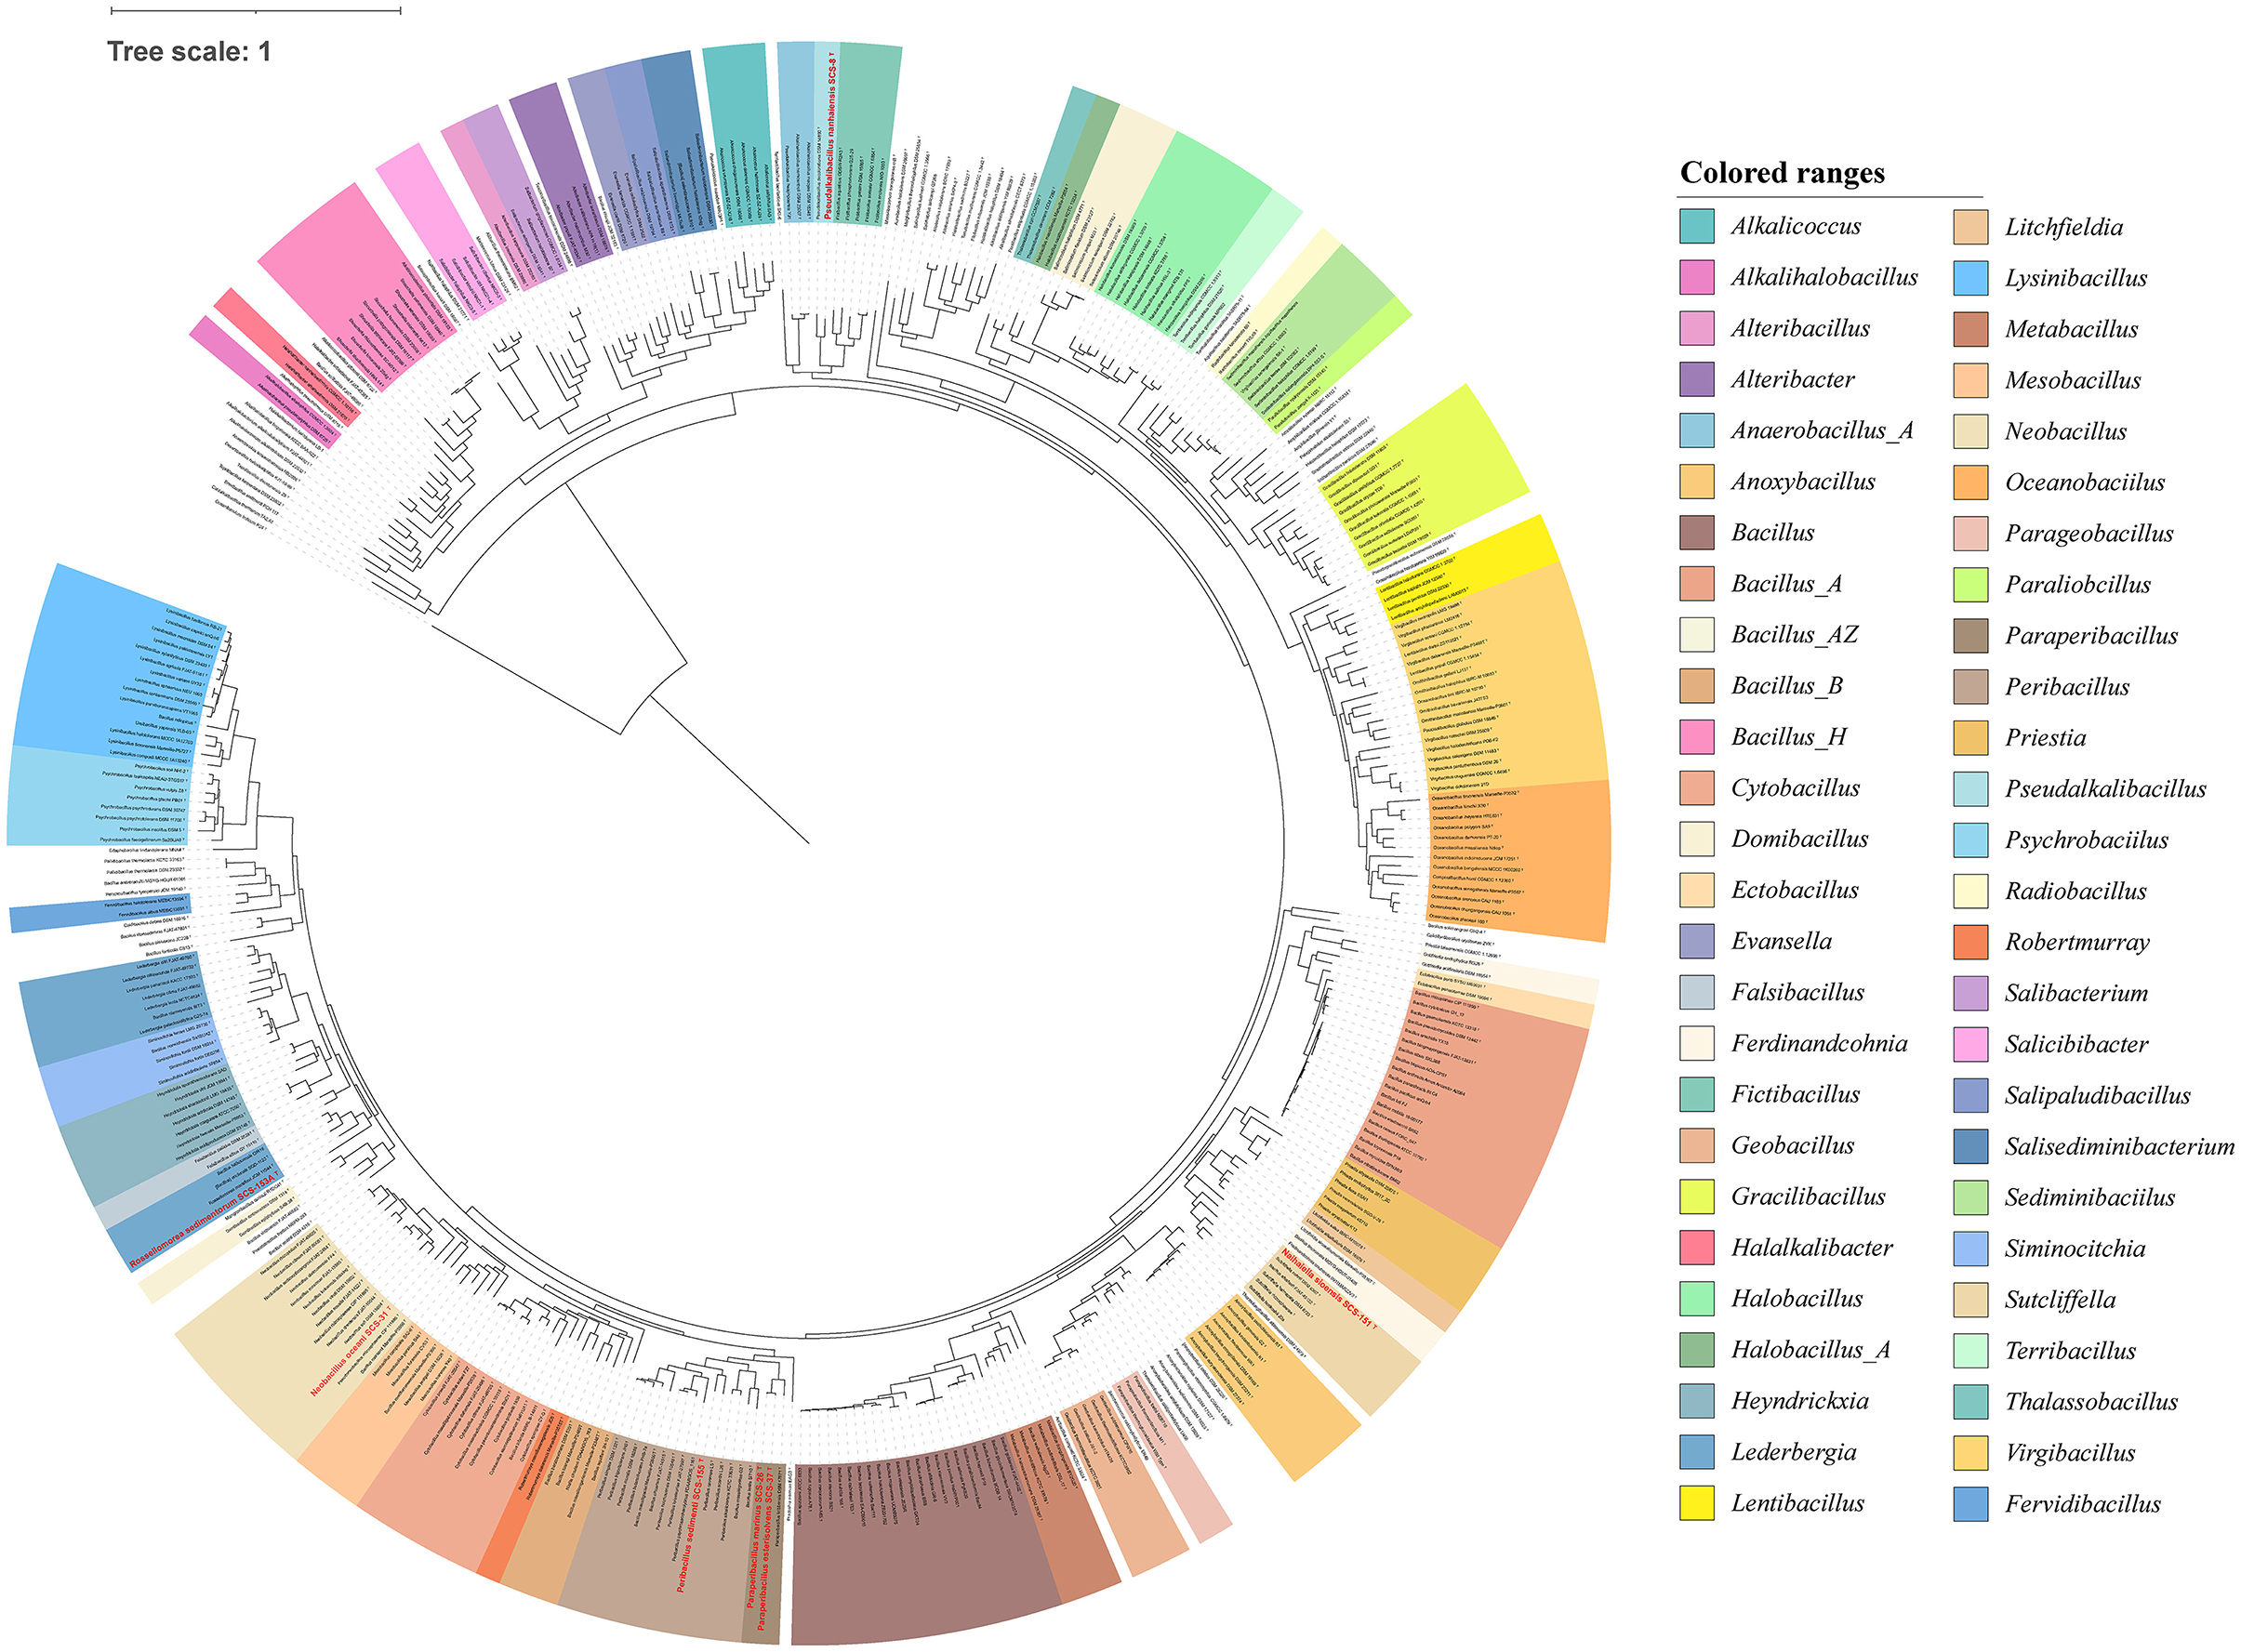This screenshot has width=2241, height=1652.
Task: Select the Bacillus_B legend swatch
Action: 1696,685
